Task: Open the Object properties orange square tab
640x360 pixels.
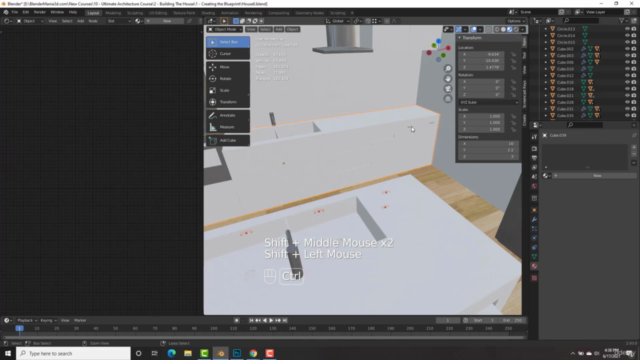Action: click(534, 210)
